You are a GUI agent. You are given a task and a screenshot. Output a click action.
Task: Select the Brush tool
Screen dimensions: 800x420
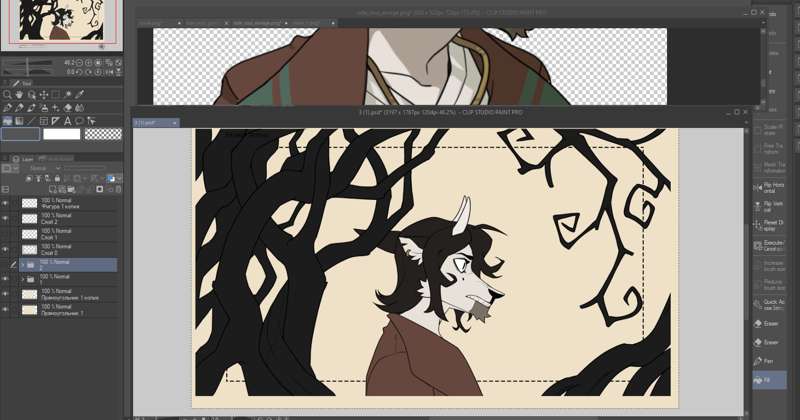click(x=32, y=108)
